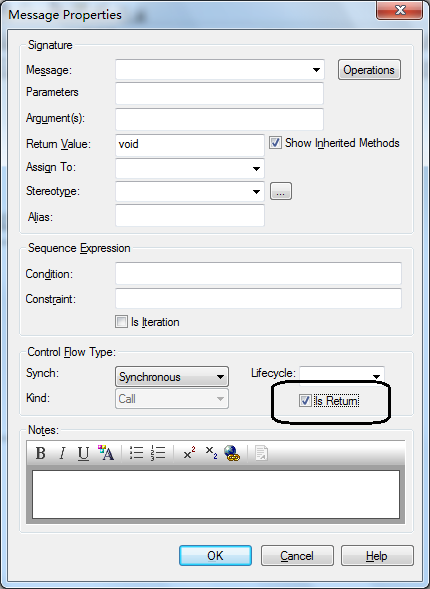This screenshot has height=589, width=430.
Task: Apply italic formatting in Notes
Action: click(x=62, y=453)
